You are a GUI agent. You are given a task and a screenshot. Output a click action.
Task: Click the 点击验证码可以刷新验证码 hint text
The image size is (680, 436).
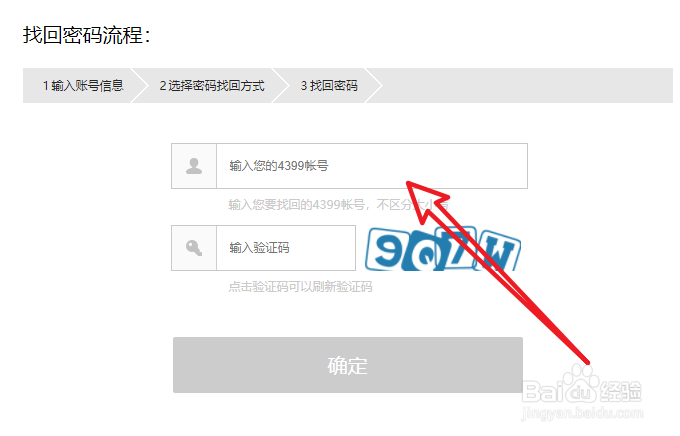(301, 287)
